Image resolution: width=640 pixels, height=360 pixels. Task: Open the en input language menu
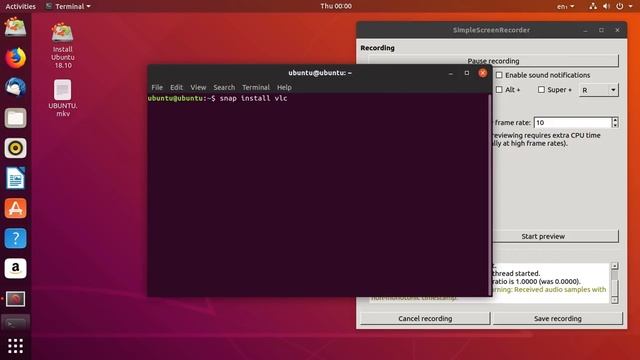565,6
